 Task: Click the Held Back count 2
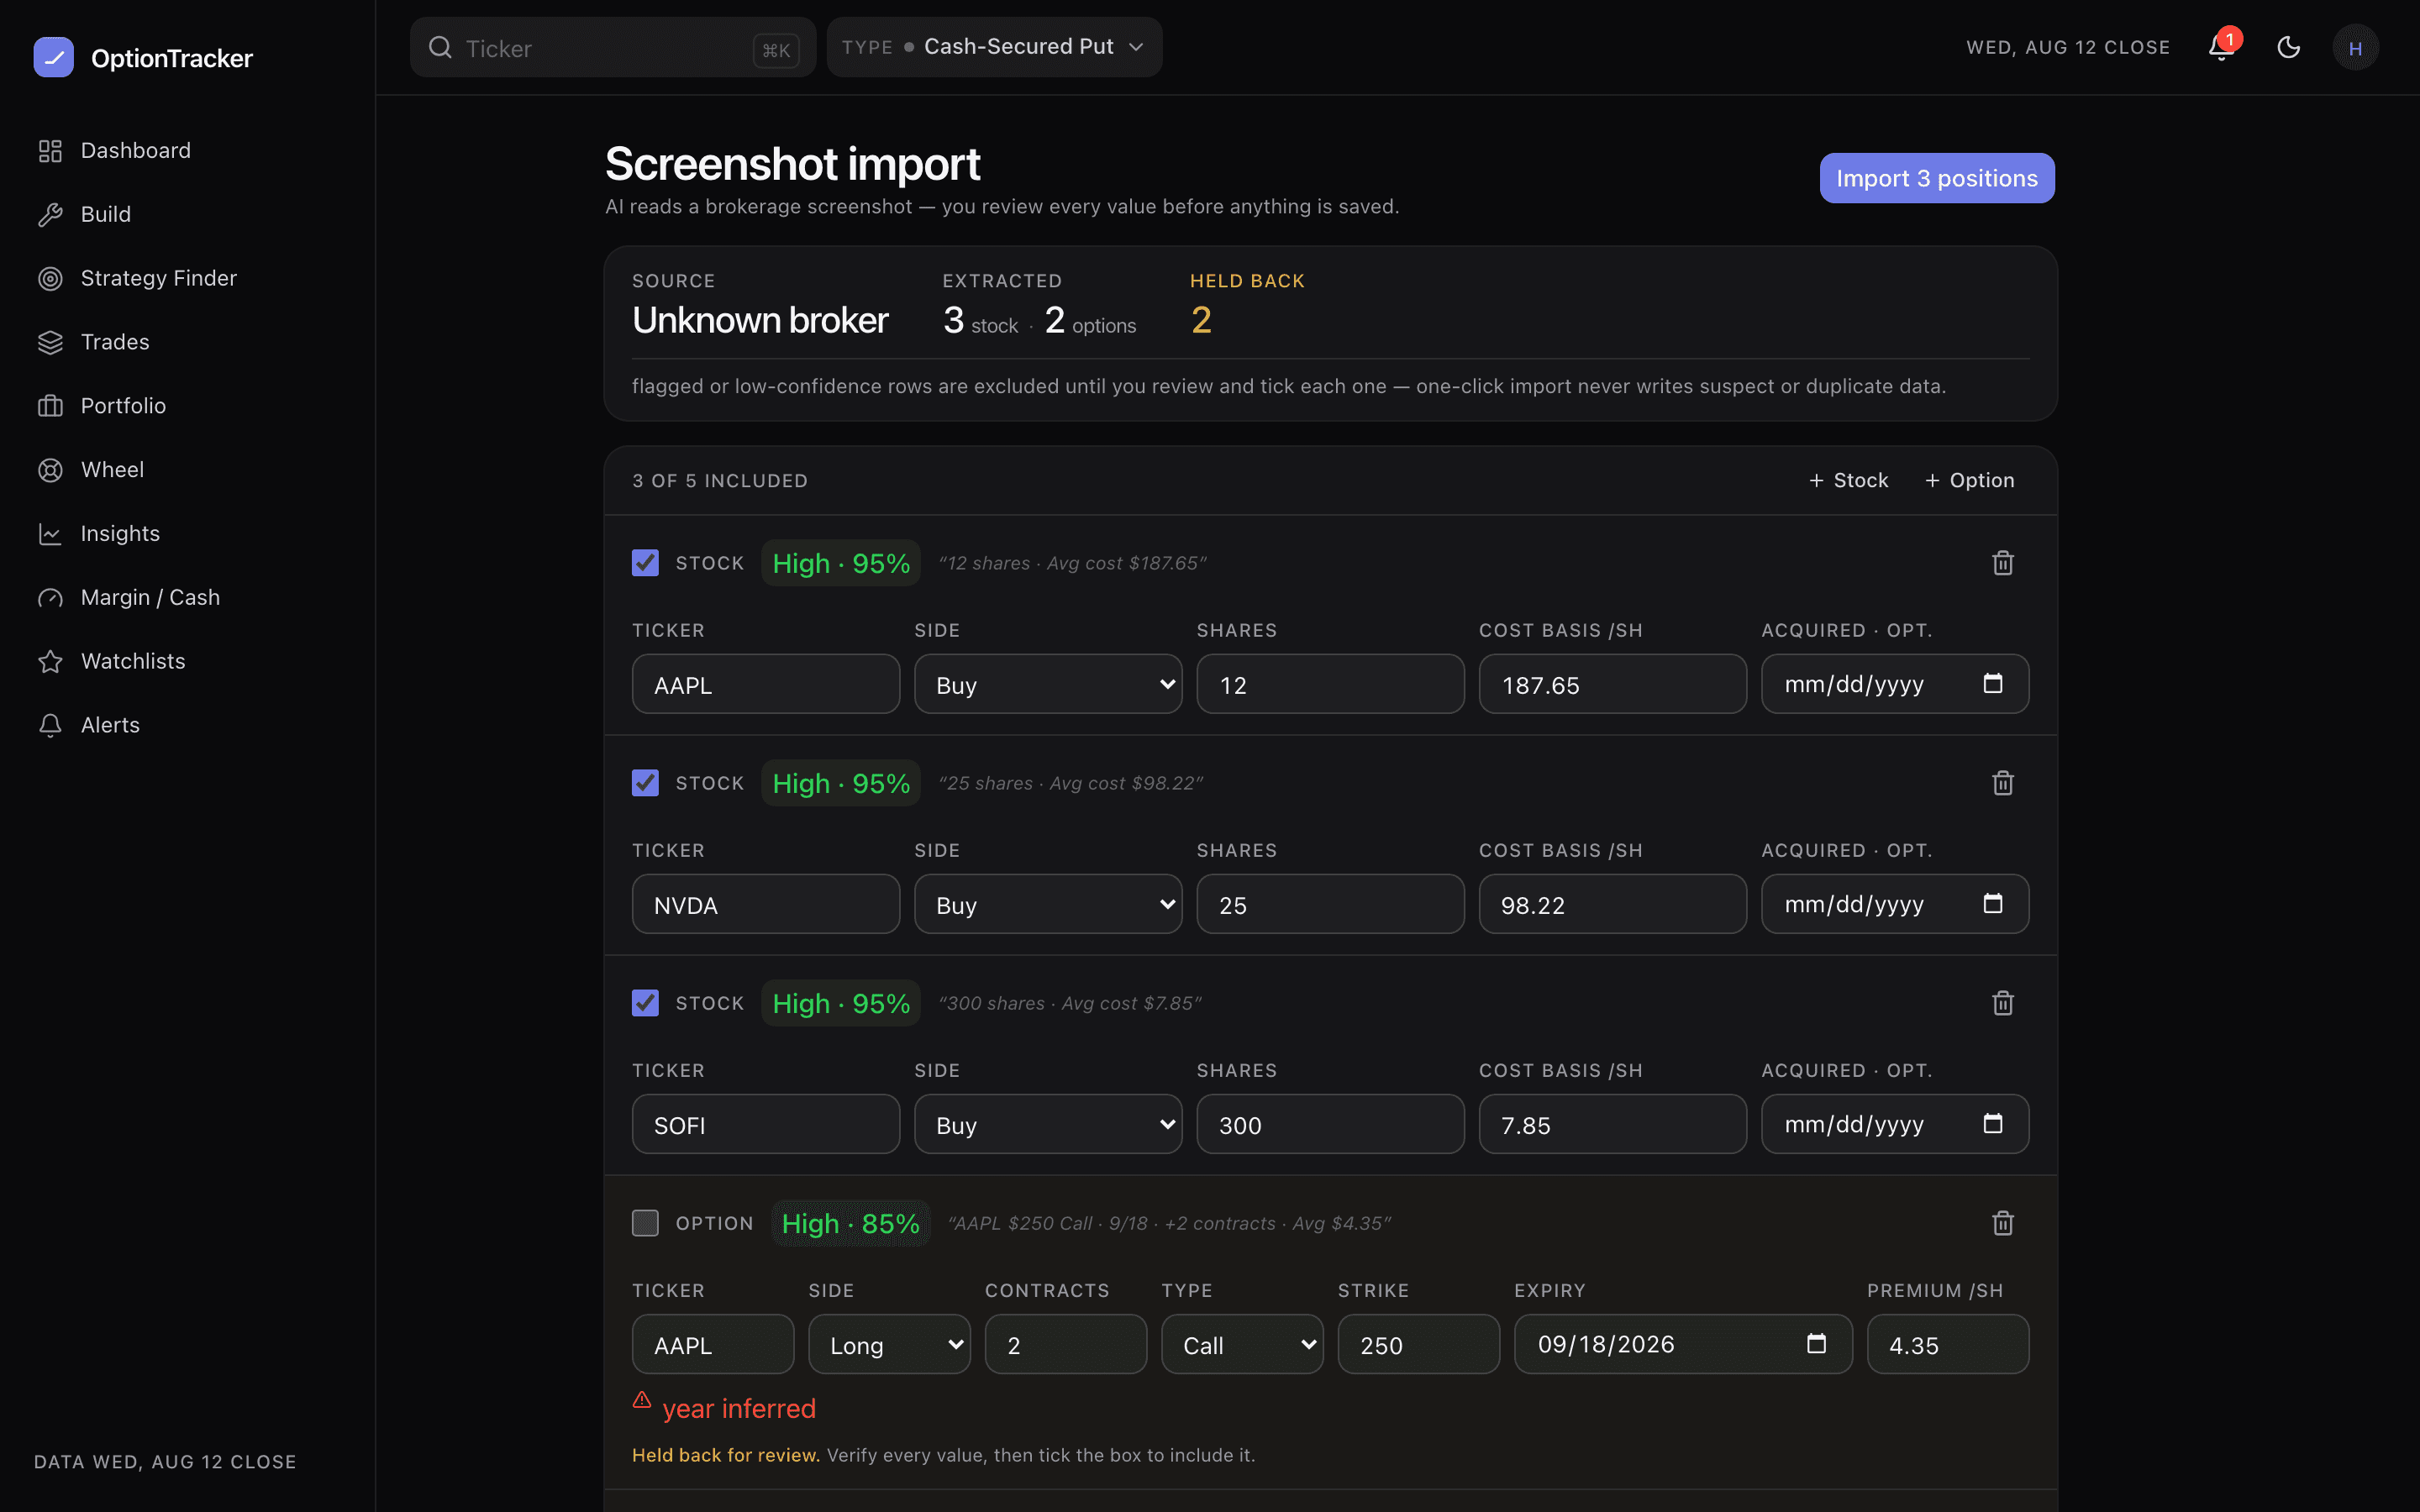coord(1201,320)
